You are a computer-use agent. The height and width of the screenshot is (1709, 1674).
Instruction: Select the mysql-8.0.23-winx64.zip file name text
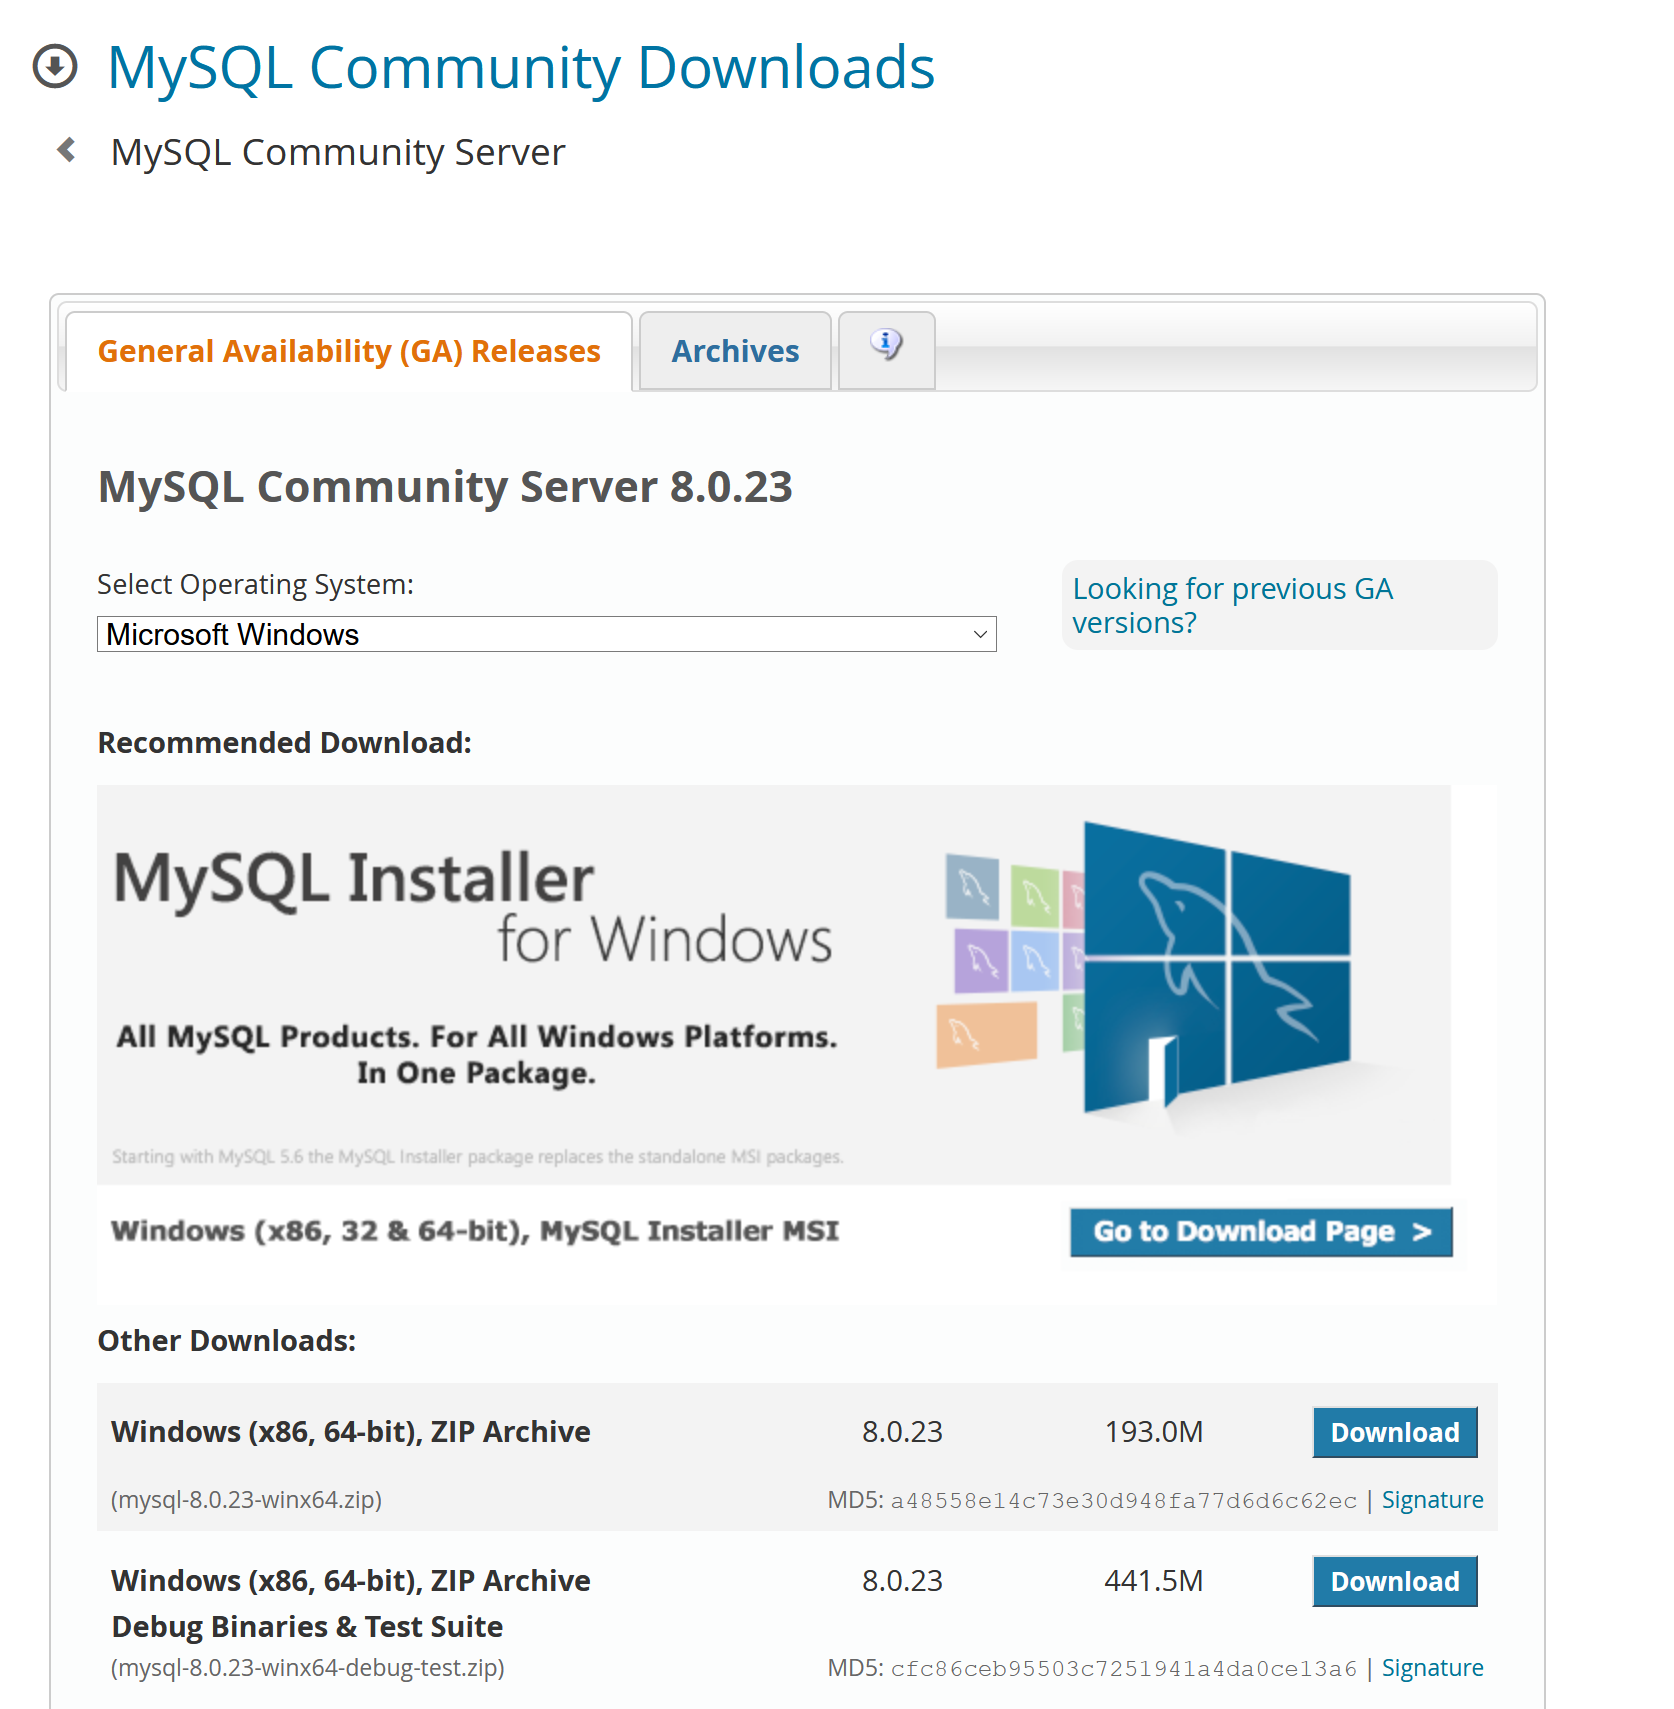(x=246, y=1499)
